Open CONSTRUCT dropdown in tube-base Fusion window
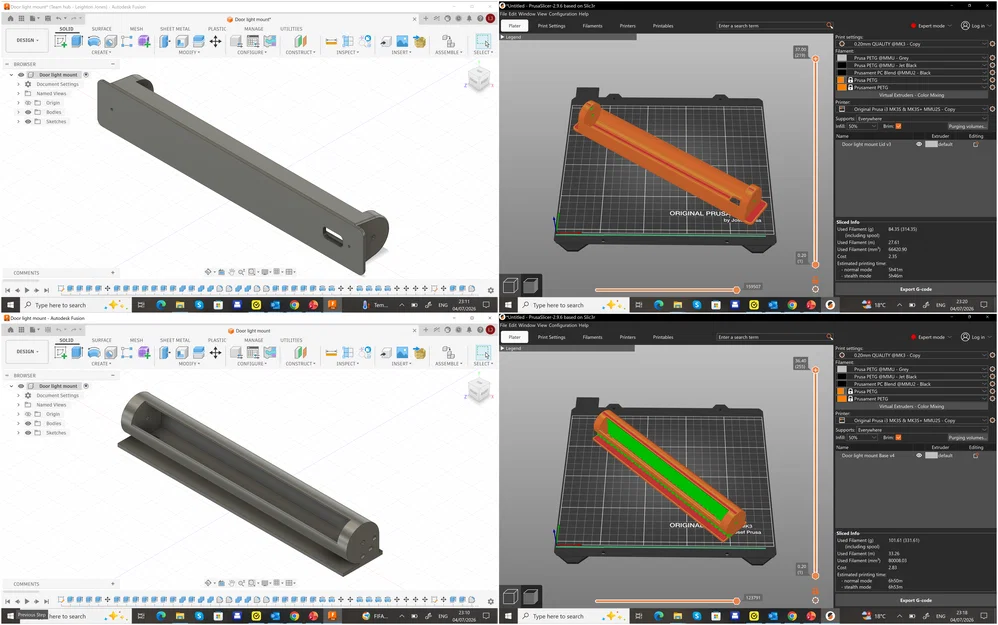Image resolution: width=998 pixels, height=625 pixels. tap(300, 364)
